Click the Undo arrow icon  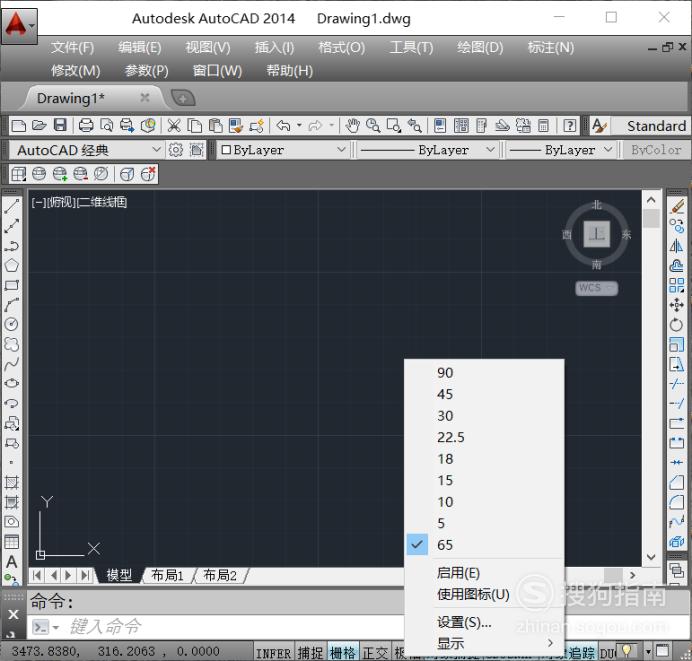(x=283, y=126)
